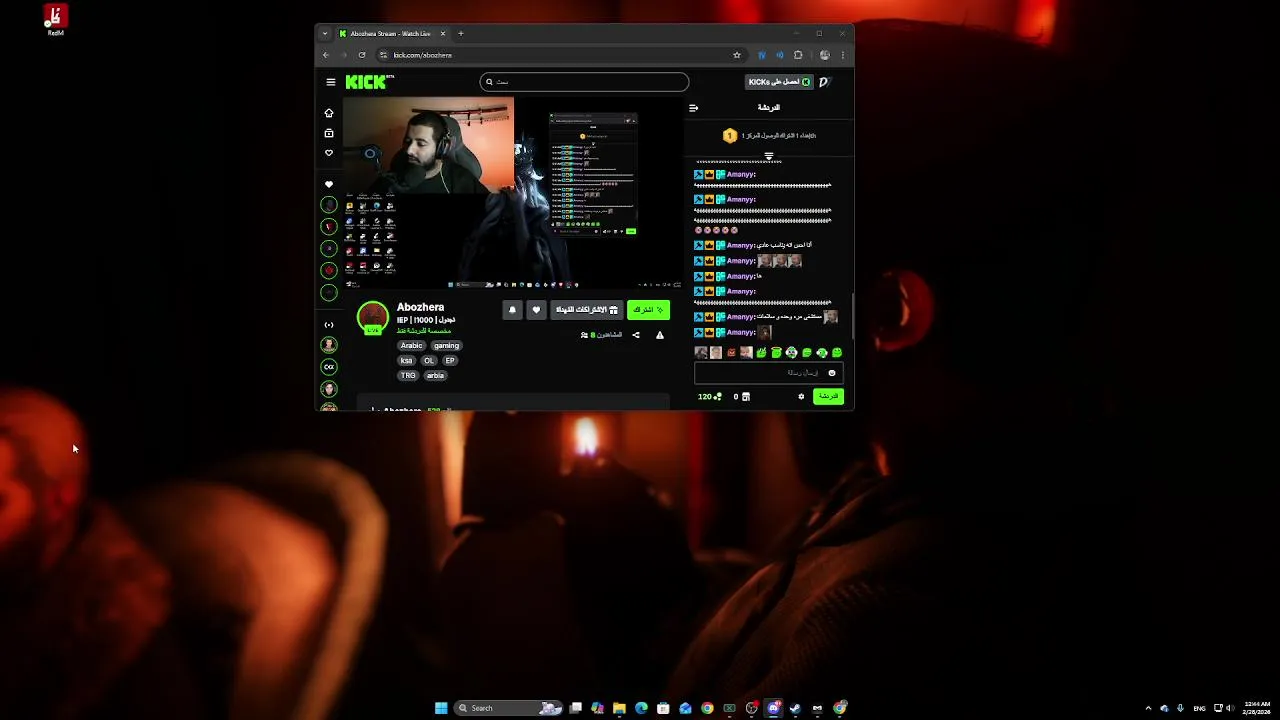
Task: Click the chat message input field
Action: 769,373
